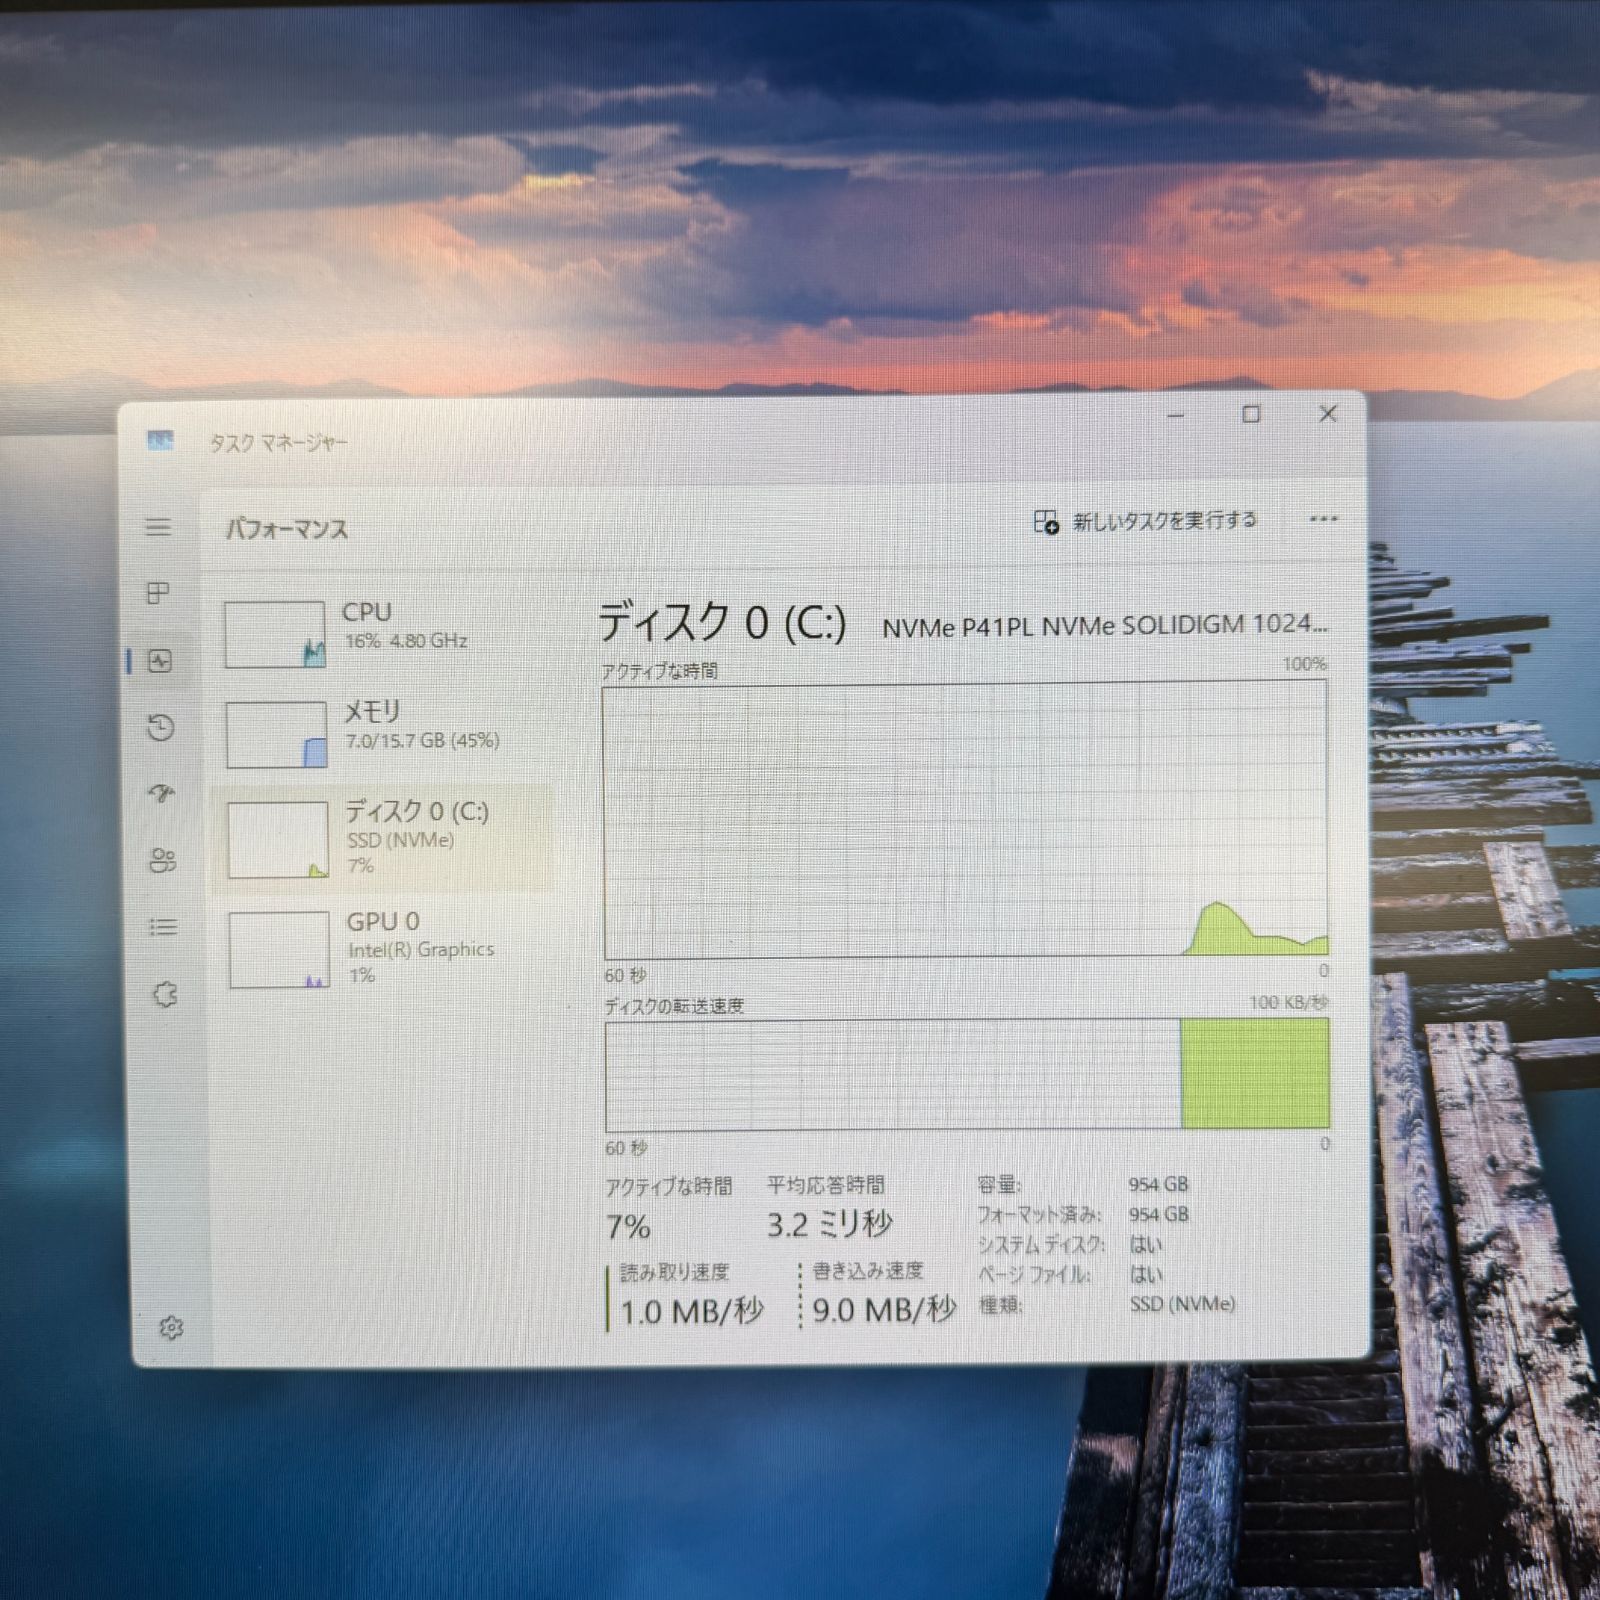
Task: Select the GPU 0 entry
Action: [382, 948]
